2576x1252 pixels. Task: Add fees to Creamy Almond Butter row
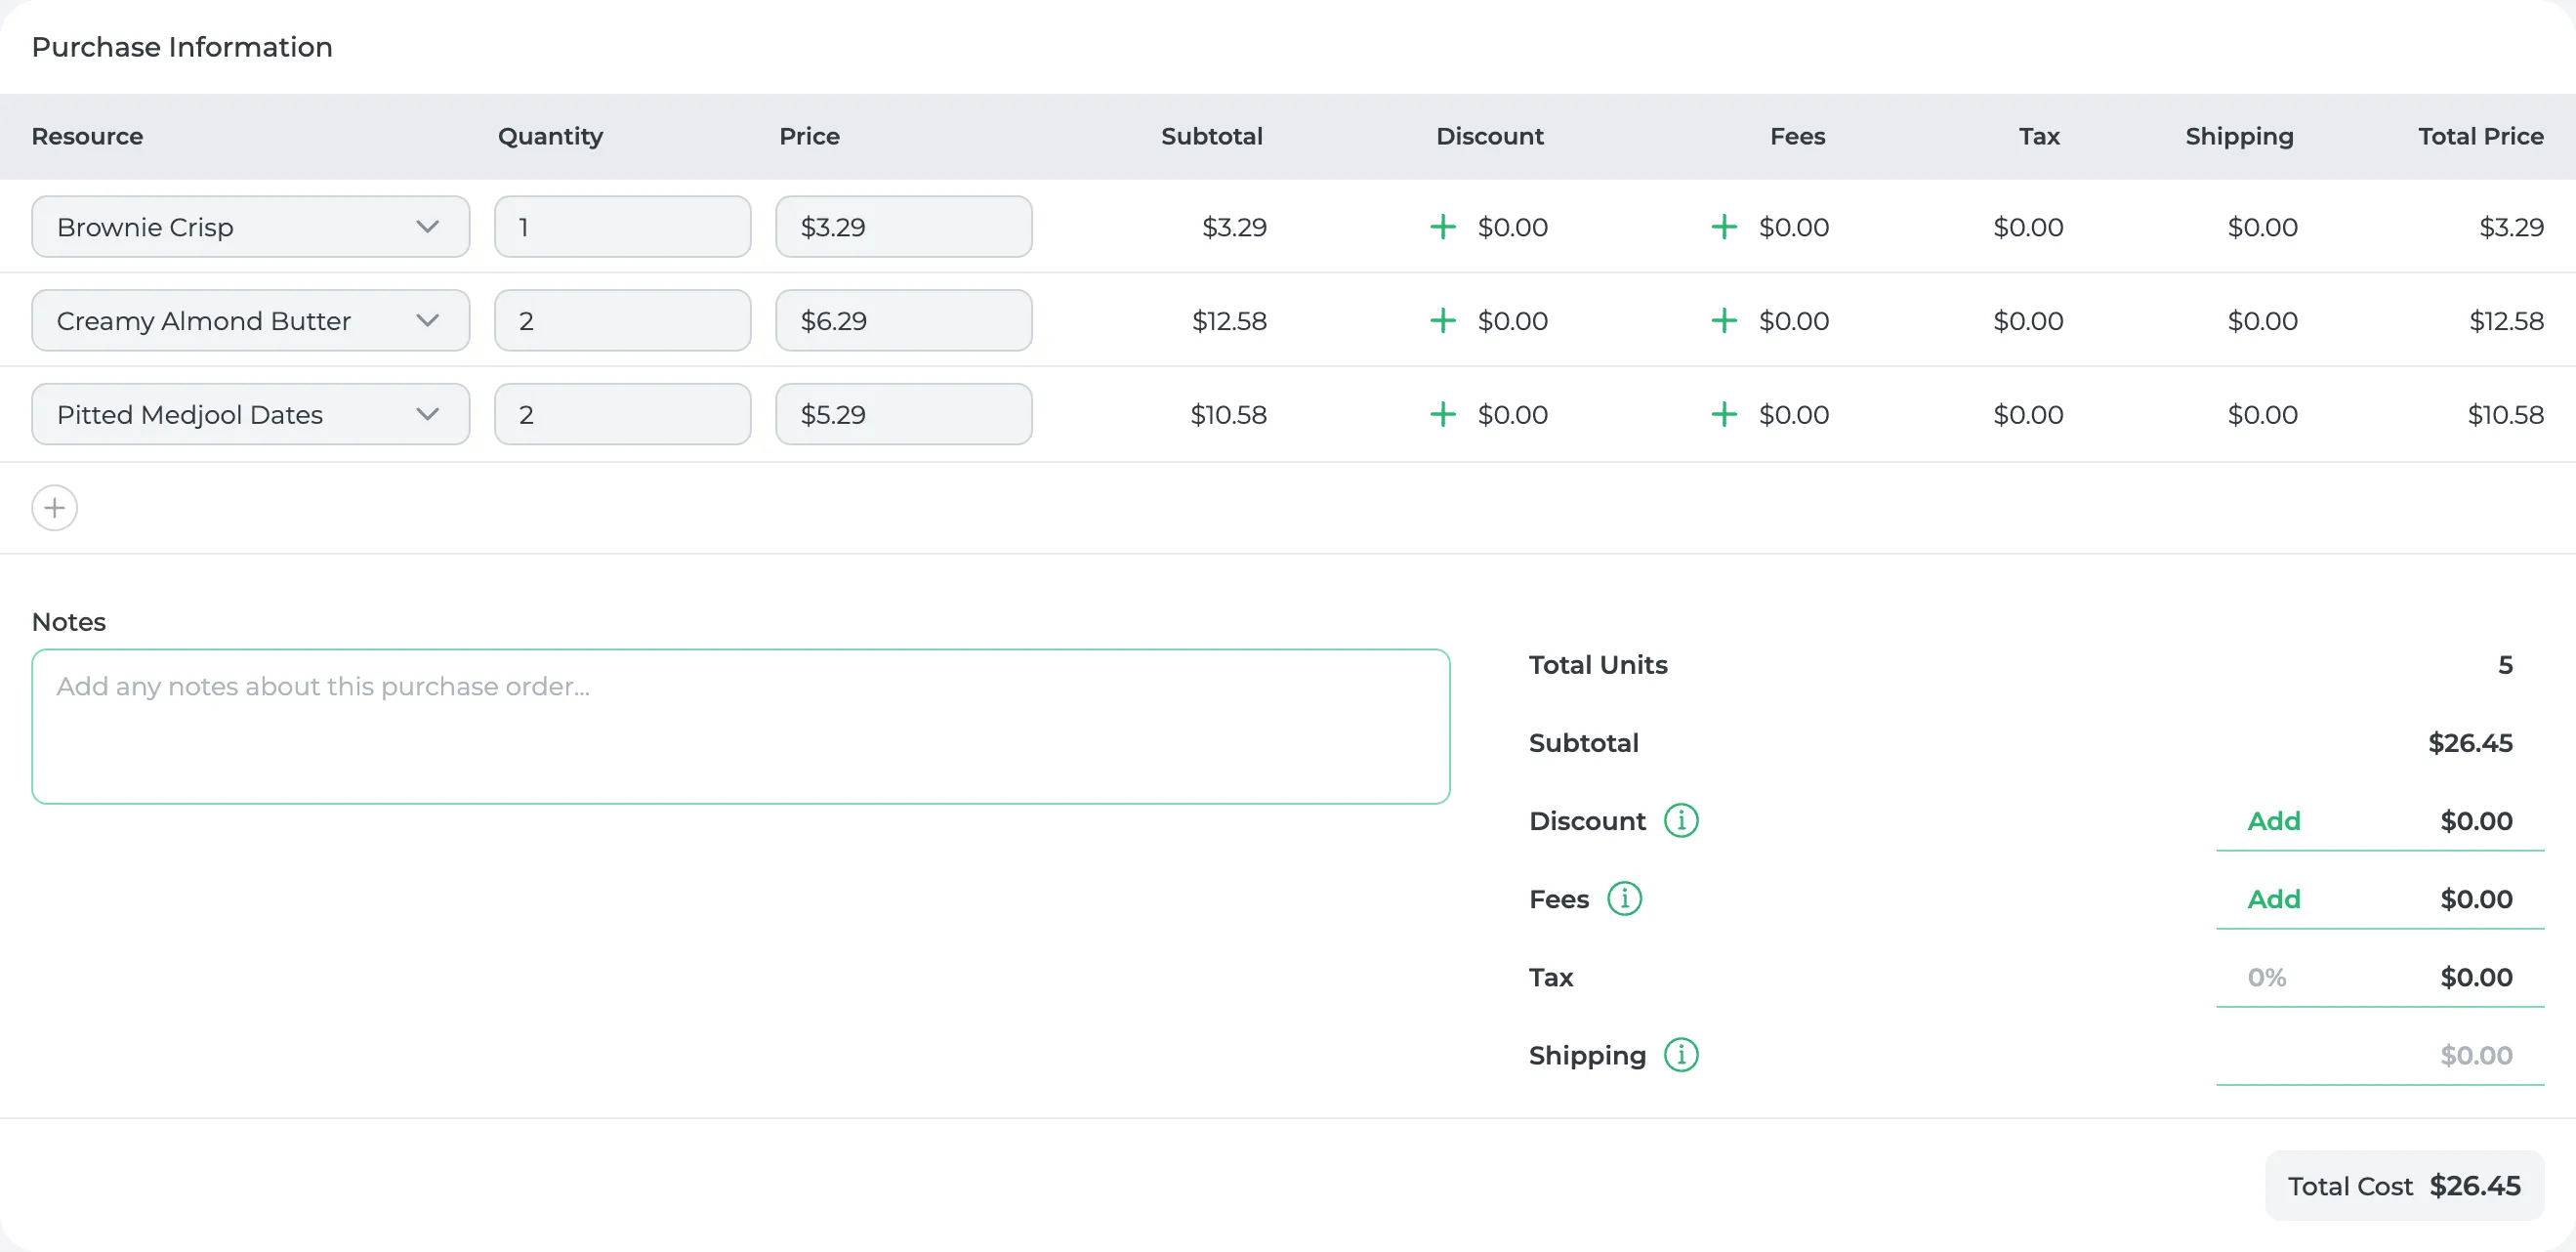pos(1723,321)
